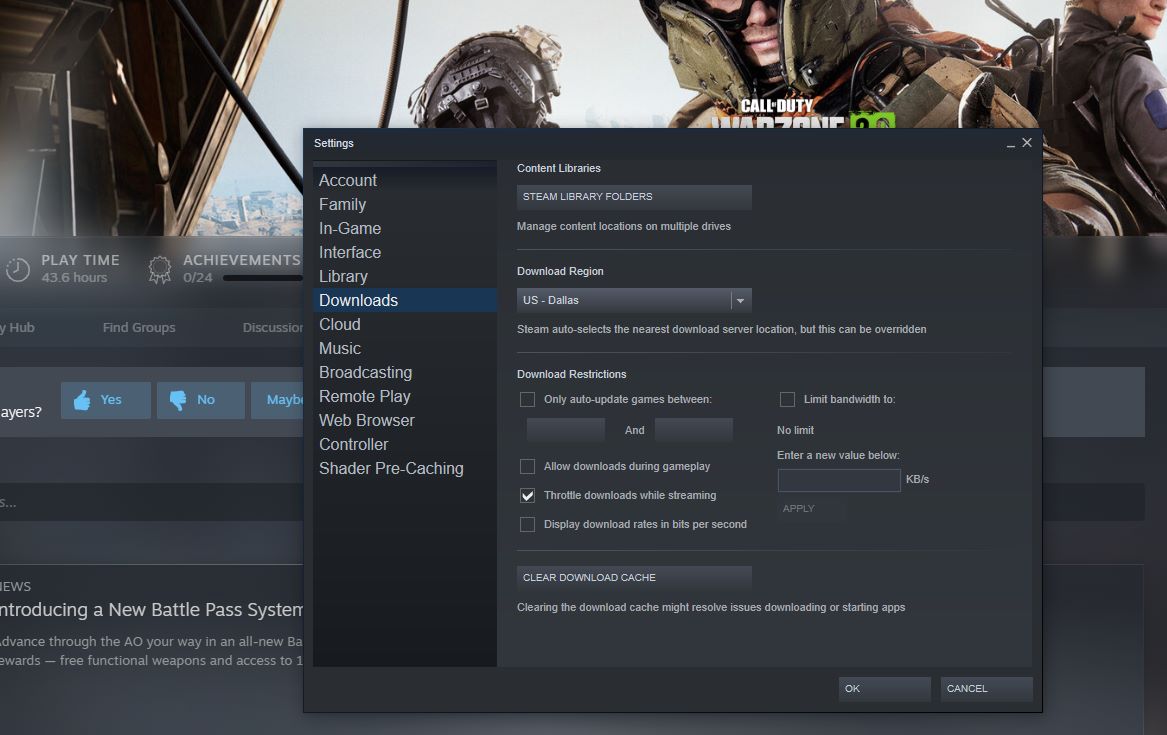Select the Family settings category

point(405,205)
